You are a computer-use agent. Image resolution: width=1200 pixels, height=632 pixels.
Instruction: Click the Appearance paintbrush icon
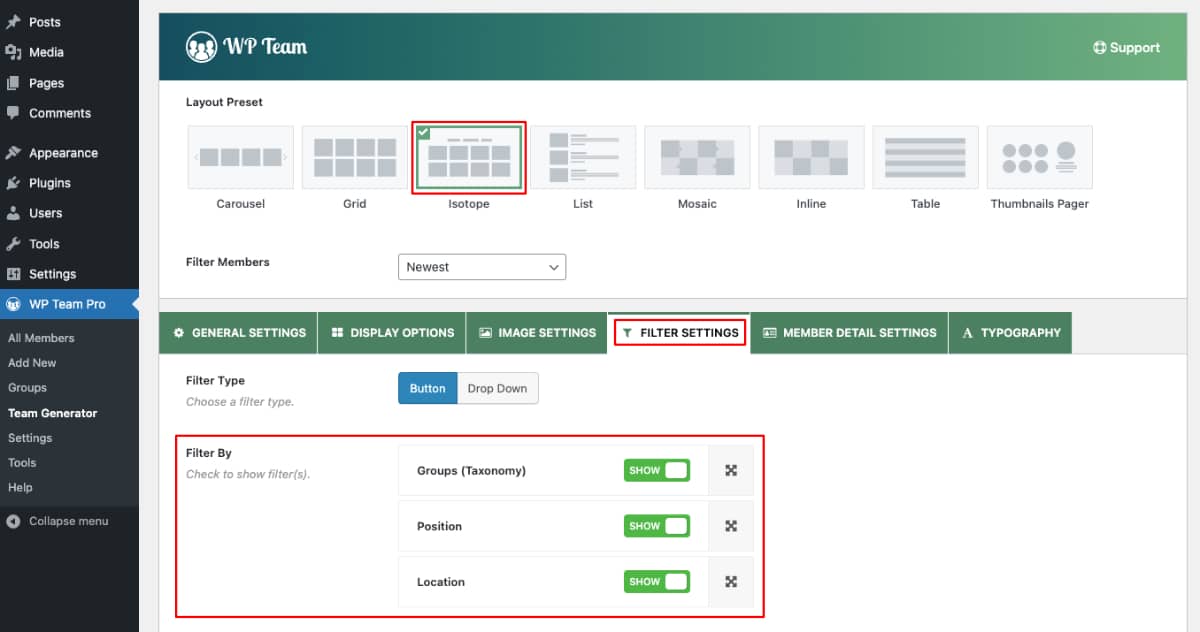pyautogui.click(x=13, y=153)
